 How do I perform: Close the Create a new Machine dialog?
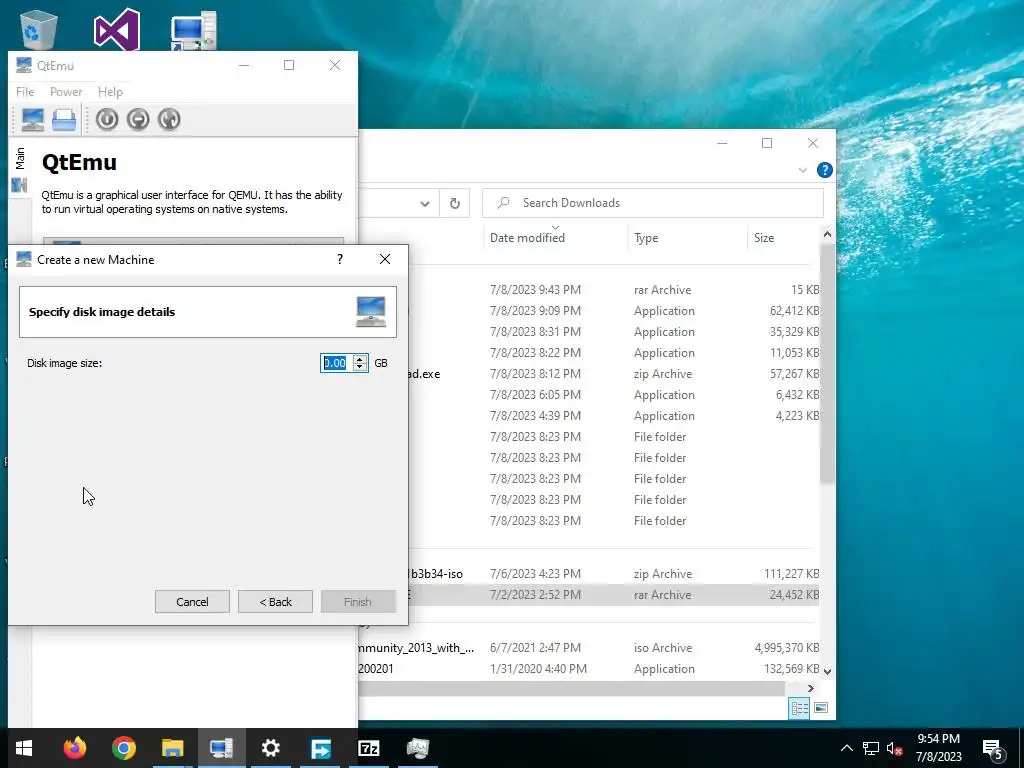point(385,259)
